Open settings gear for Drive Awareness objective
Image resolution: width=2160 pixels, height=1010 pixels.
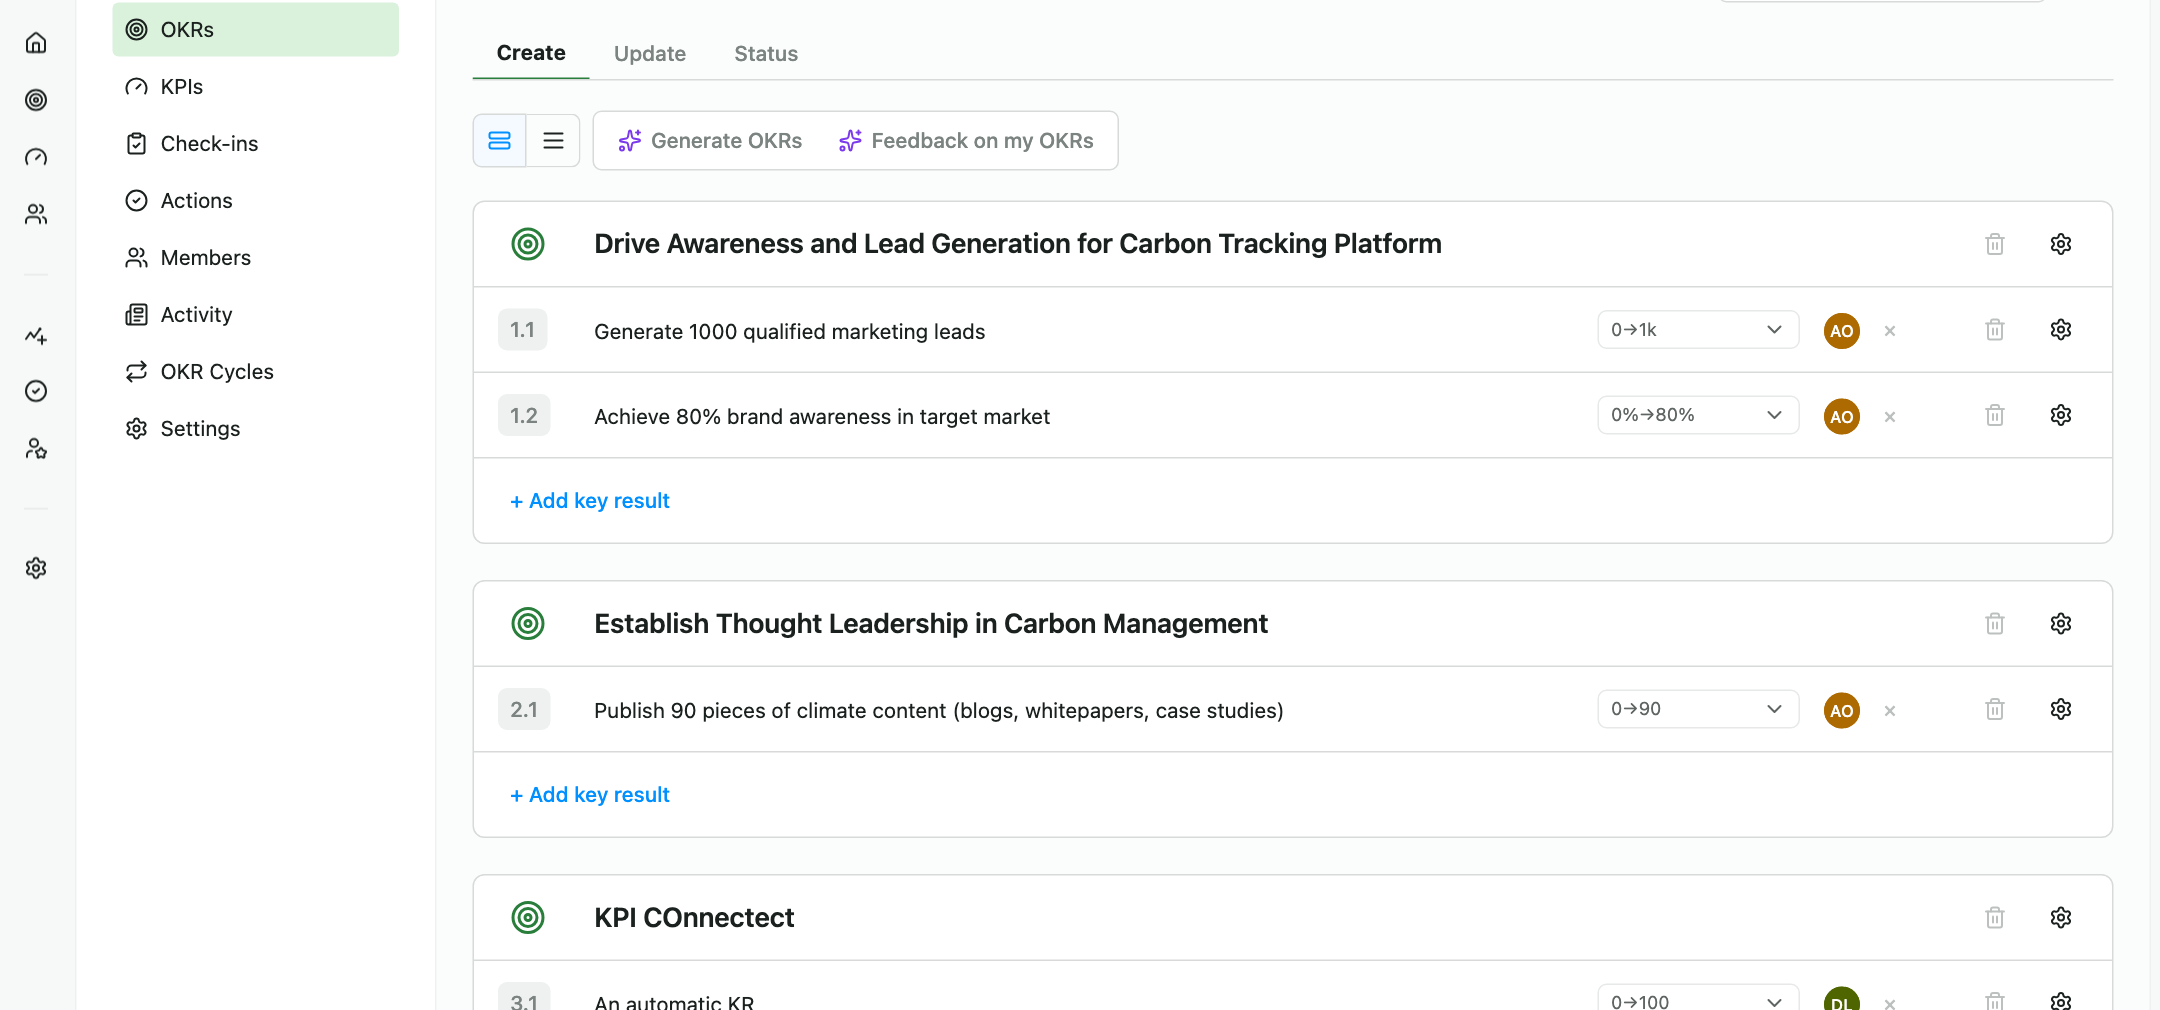tap(2061, 244)
